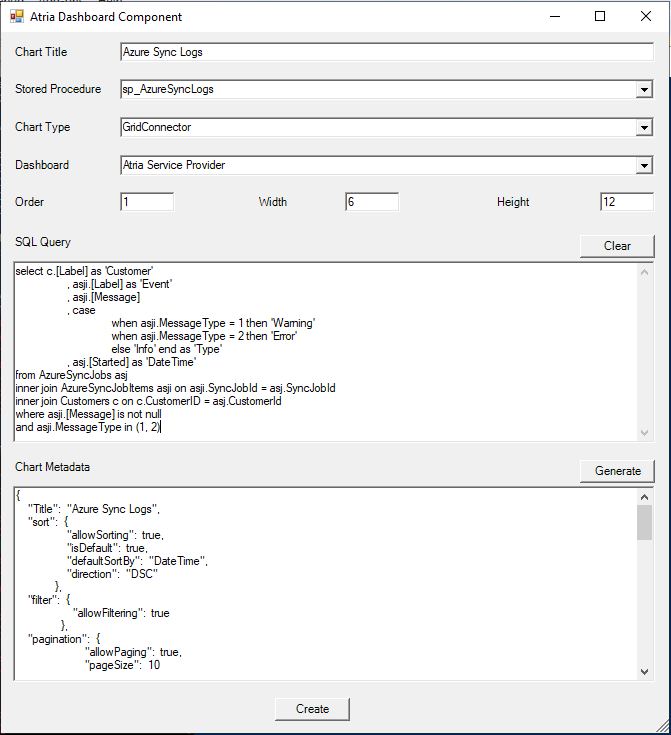The height and width of the screenshot is (735, 671).
Task: Select the Width input field
Action: [x=372, y=202]
